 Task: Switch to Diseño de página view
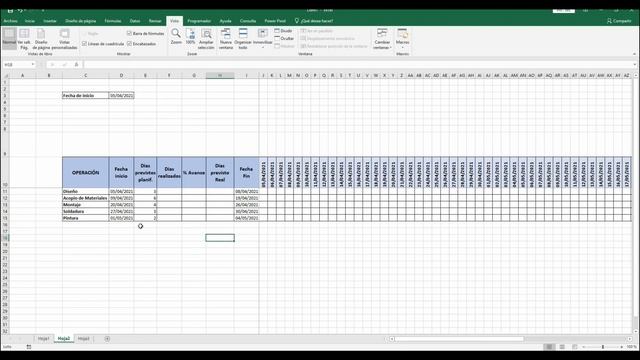[41, 39]
